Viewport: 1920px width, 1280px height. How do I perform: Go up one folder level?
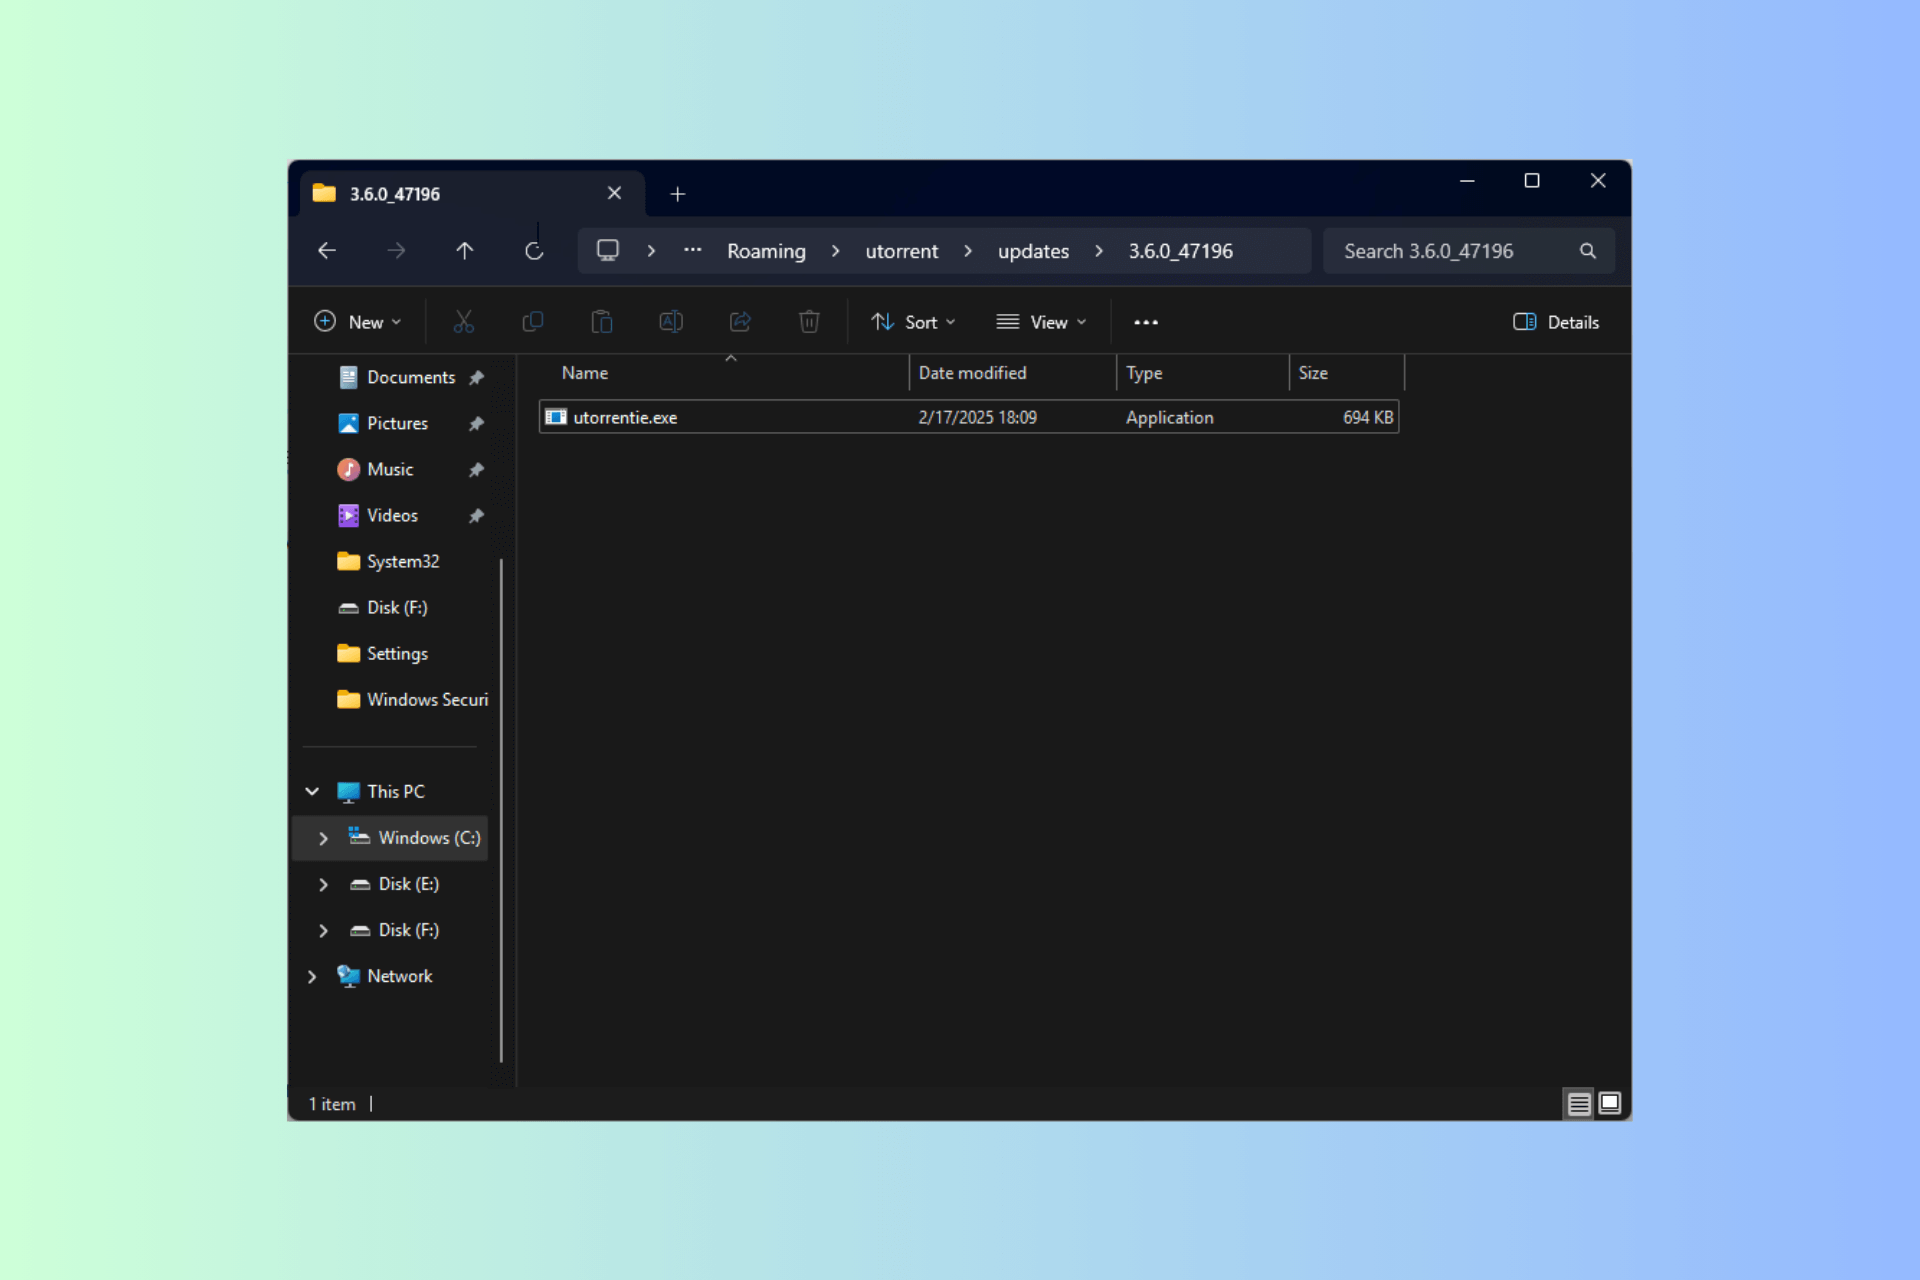[465, 251]
